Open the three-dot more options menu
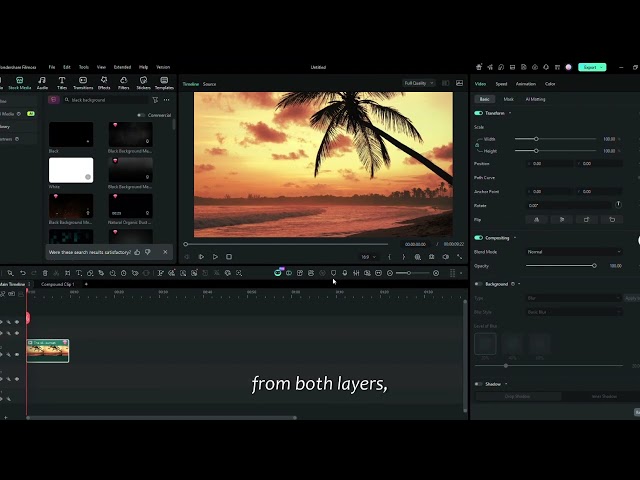This screenshot has width=640, height=480. (167, 100)
